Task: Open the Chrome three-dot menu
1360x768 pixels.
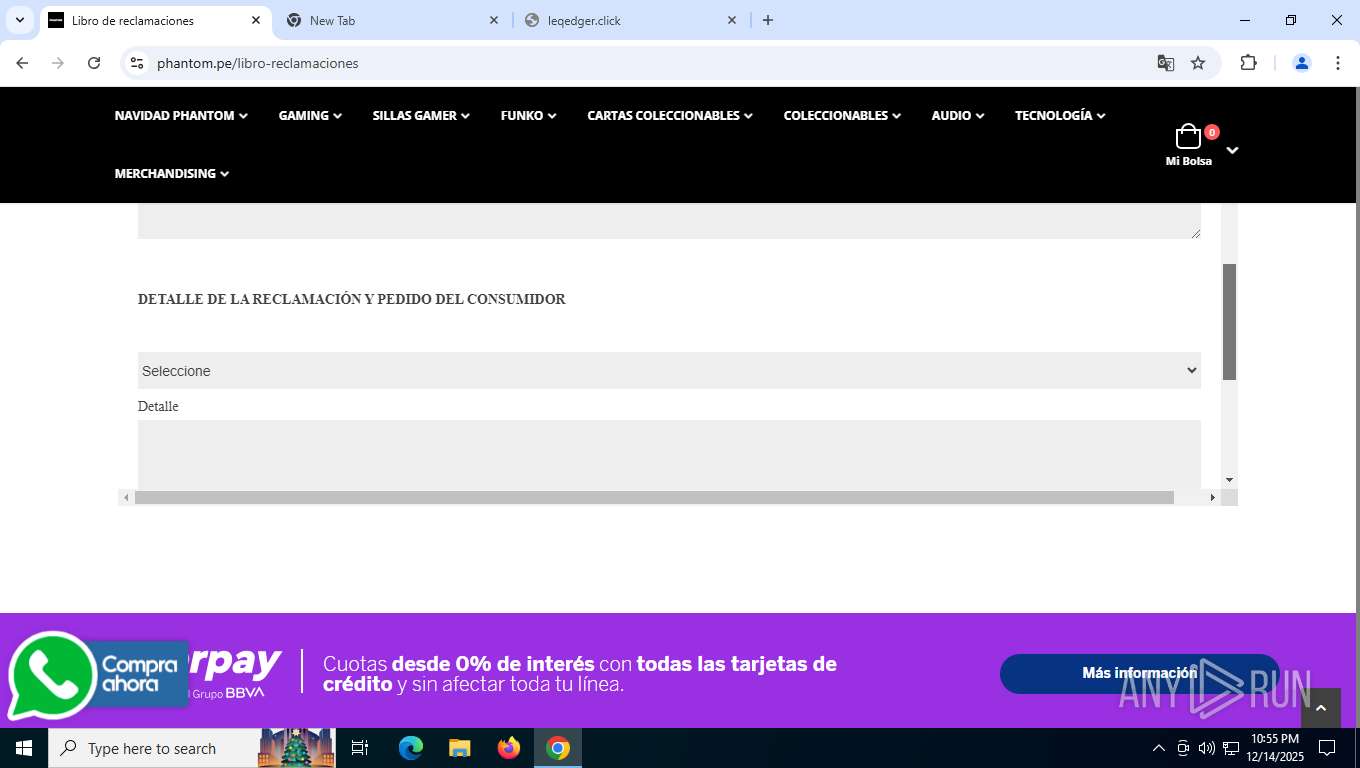Action: pos(1338,63)
